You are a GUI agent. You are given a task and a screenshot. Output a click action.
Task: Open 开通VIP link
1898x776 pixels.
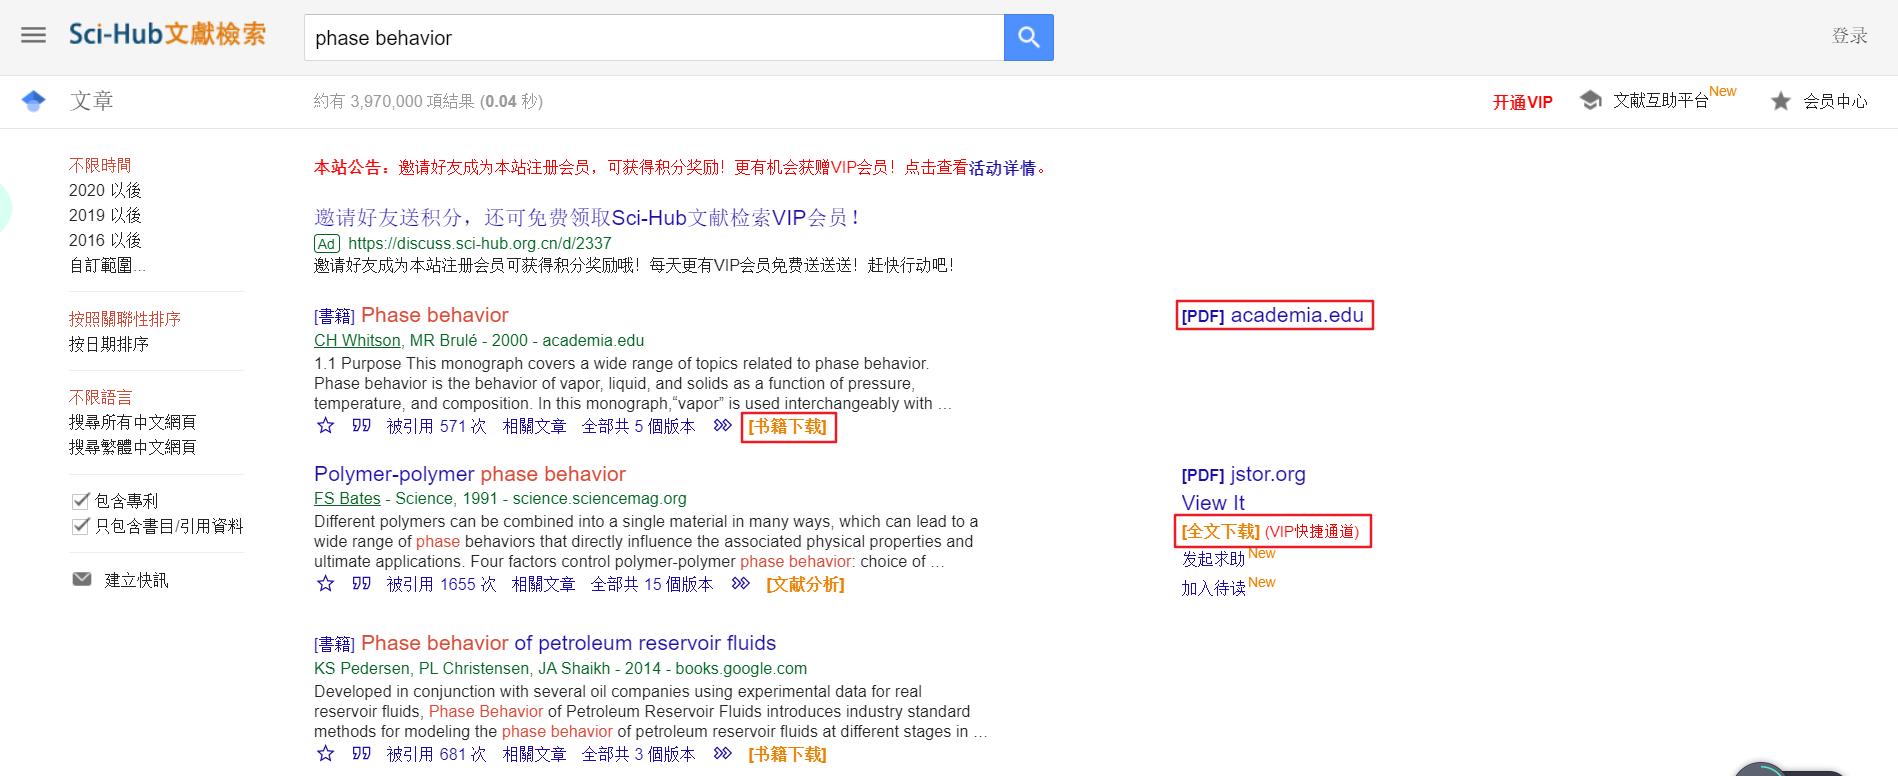(x=1522, y=102)
